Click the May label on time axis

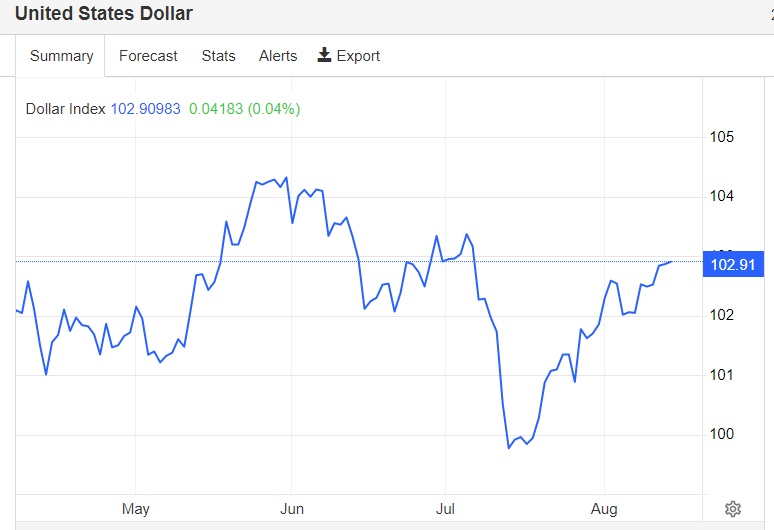[x=136, y=509]
